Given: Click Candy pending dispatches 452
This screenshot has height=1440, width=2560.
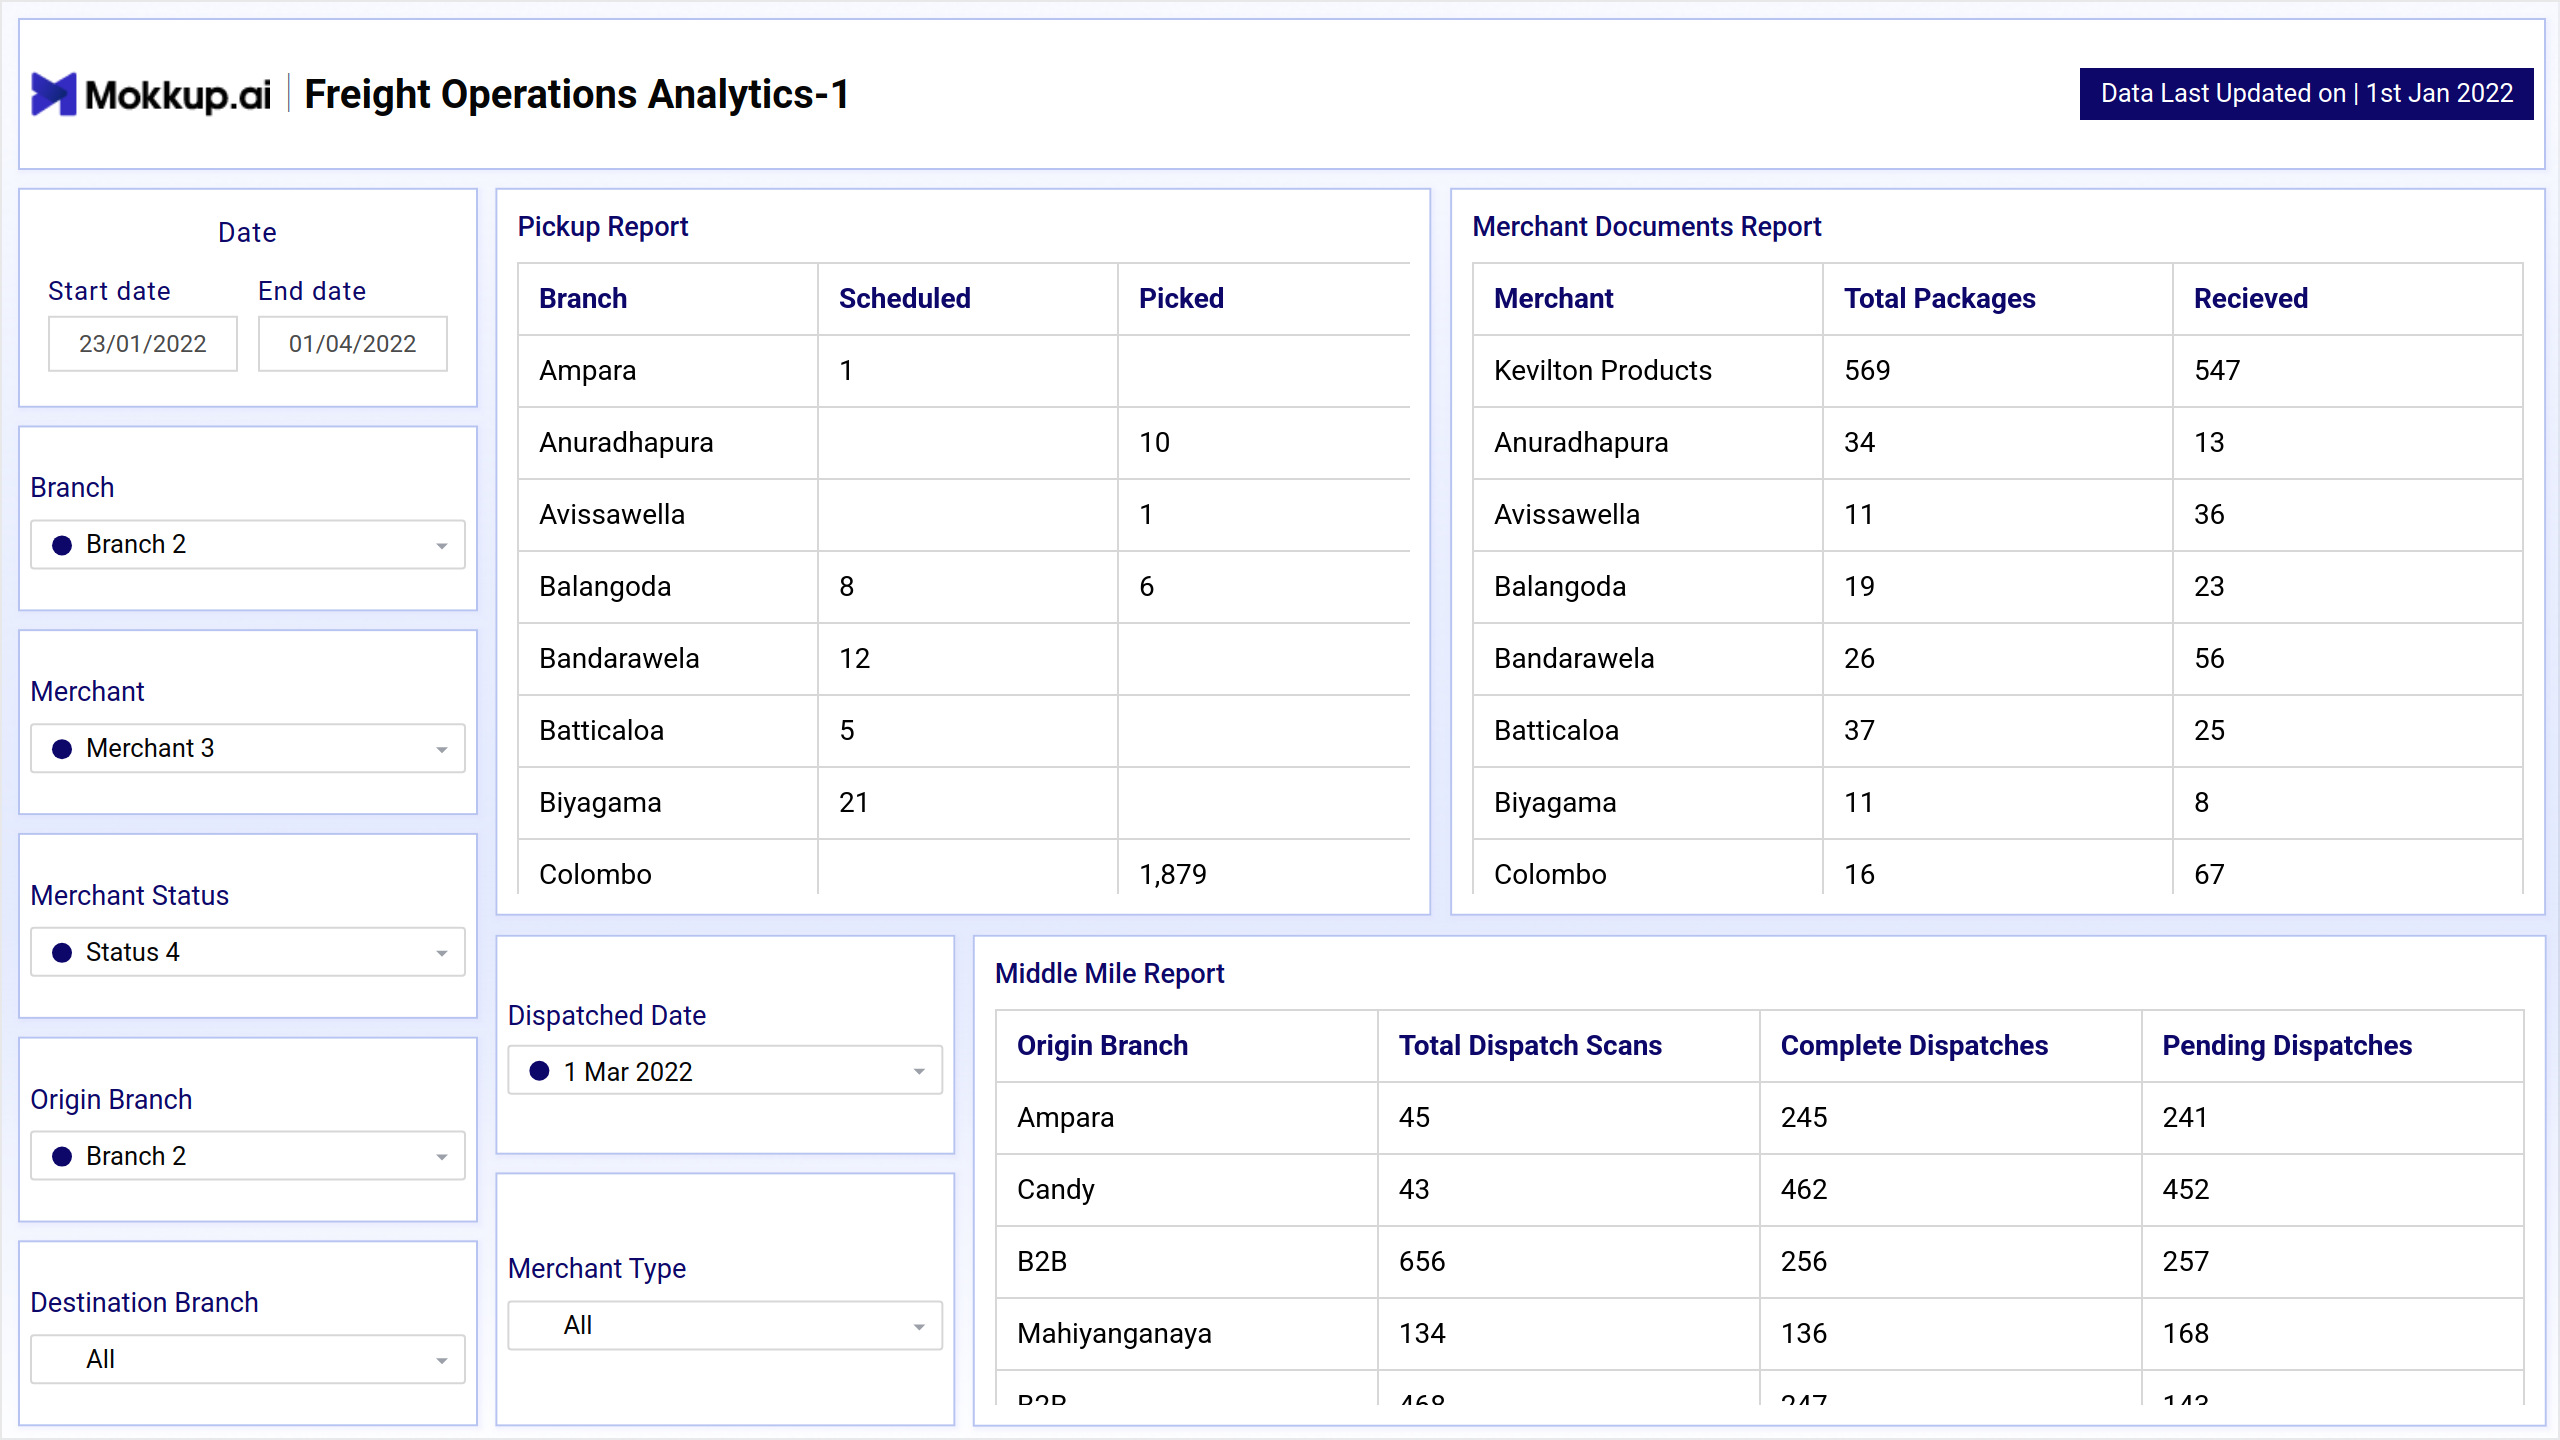Looking at the screenshot, I should pos(2185,1190).
